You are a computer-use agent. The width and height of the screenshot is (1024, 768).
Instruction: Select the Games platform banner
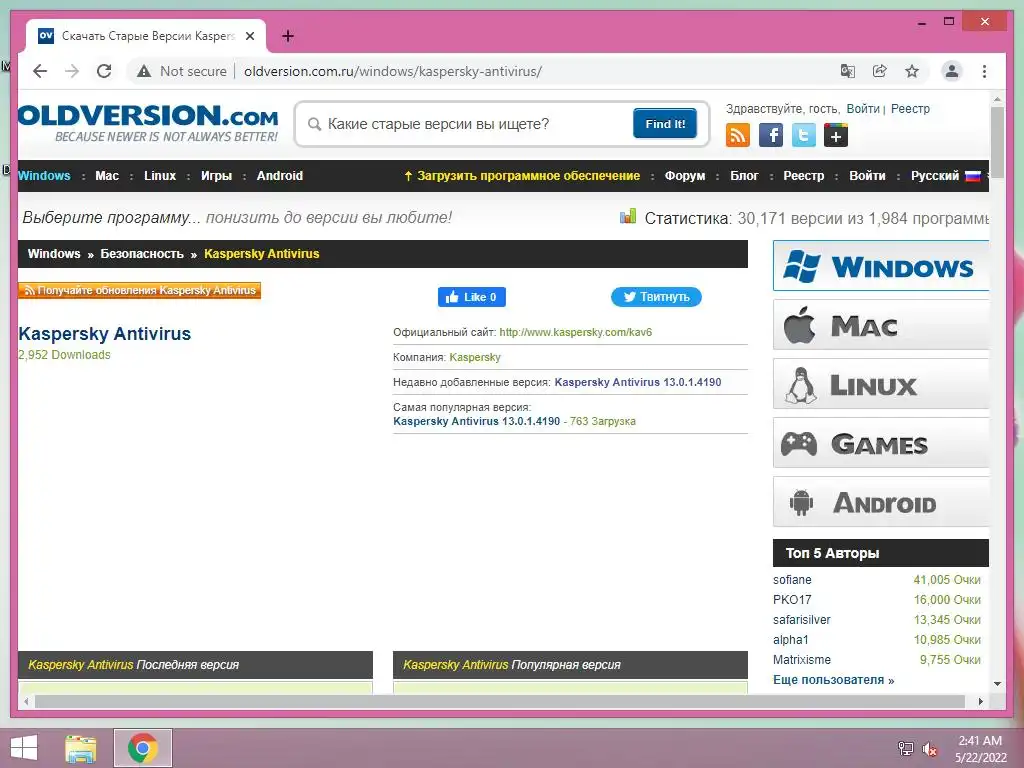click(x=881, y=443)
